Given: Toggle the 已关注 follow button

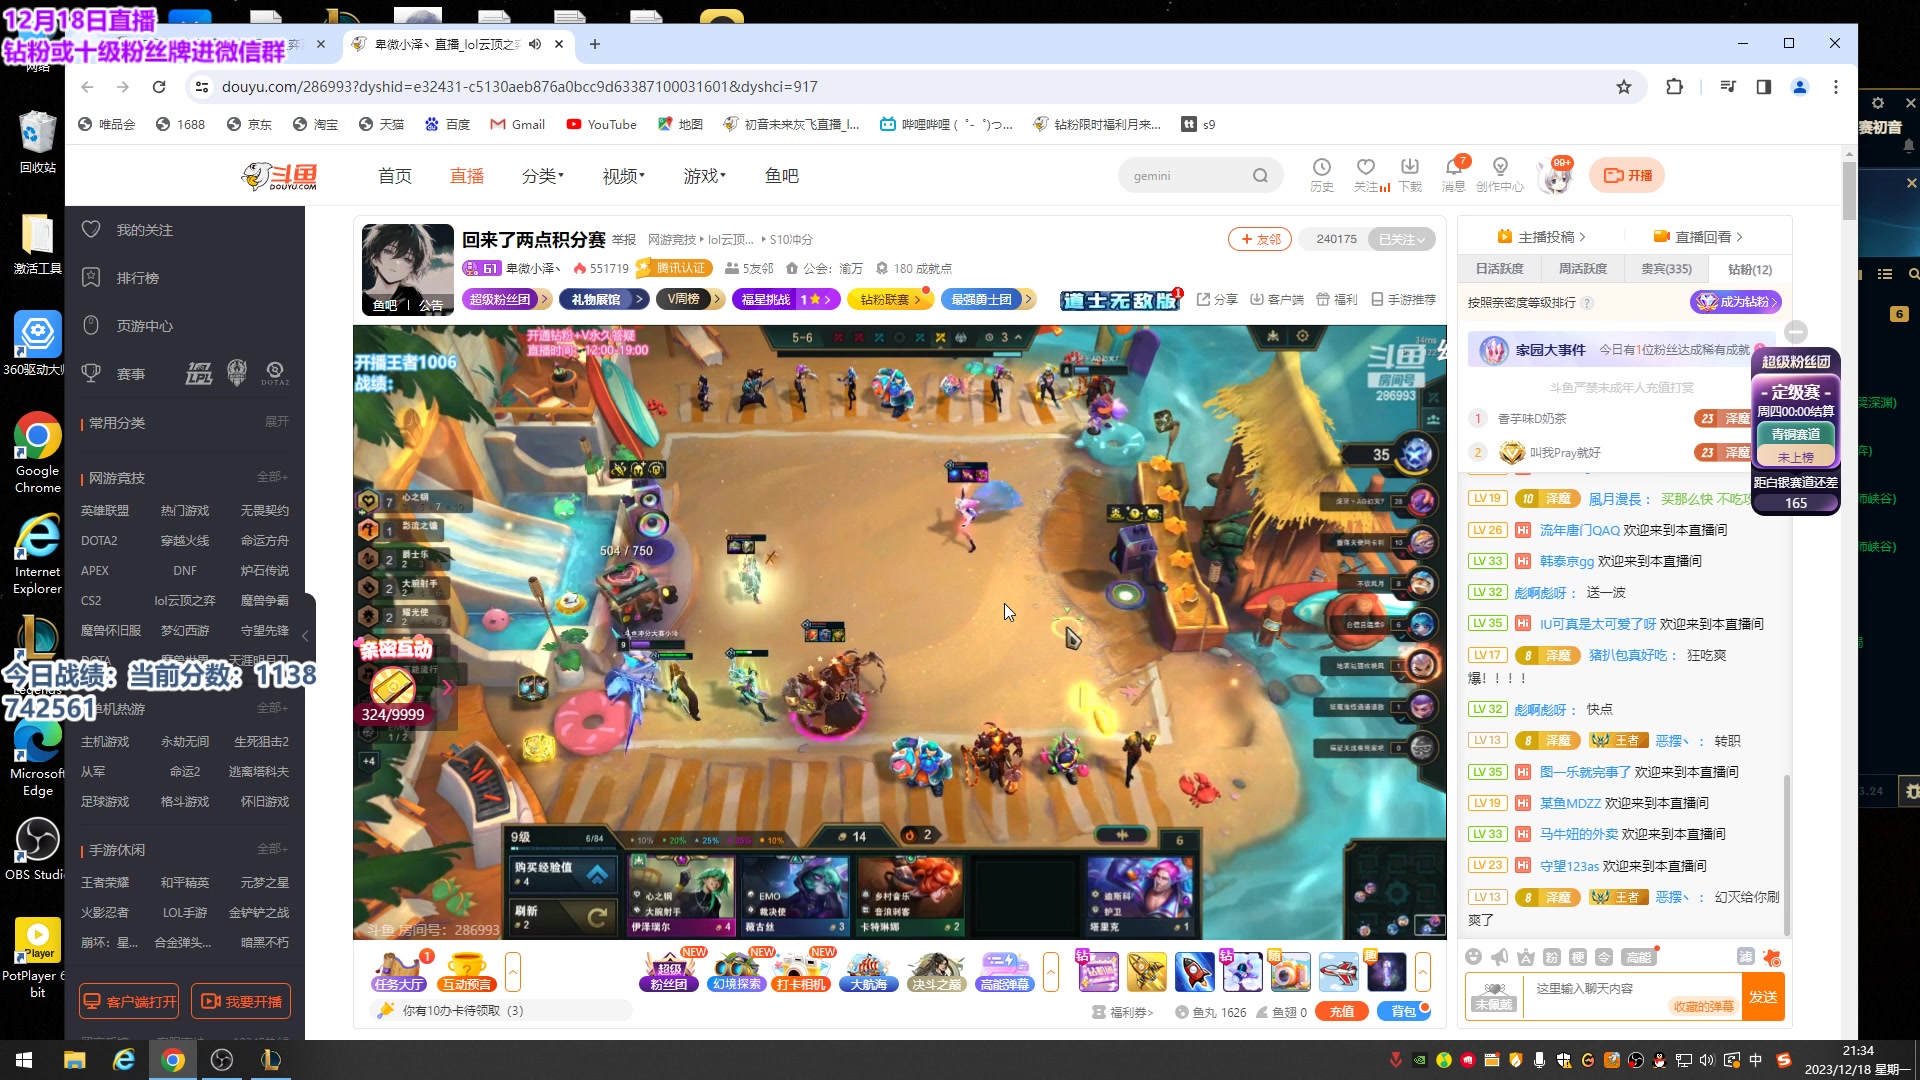Looking at the screenshot, I should (1401, 239).
